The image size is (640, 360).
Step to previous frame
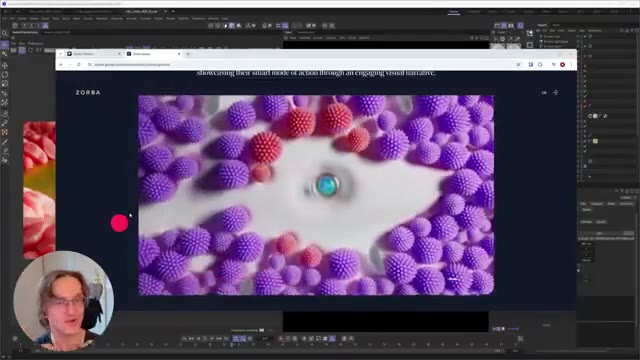tap(198, 338)
